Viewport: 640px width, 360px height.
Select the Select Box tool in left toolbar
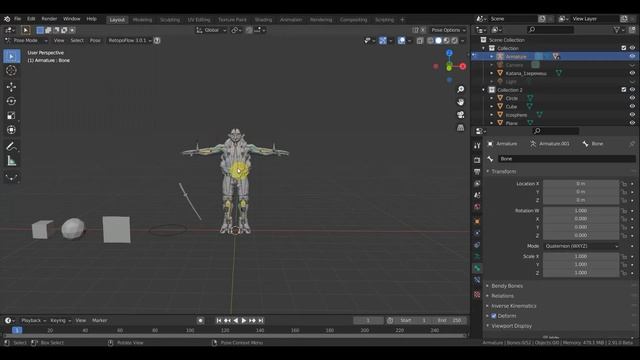tap(11, 56)
